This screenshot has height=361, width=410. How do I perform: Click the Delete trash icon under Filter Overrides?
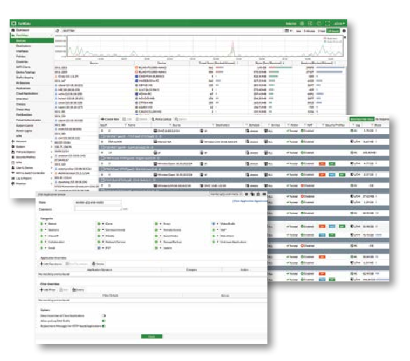point(74,290)
